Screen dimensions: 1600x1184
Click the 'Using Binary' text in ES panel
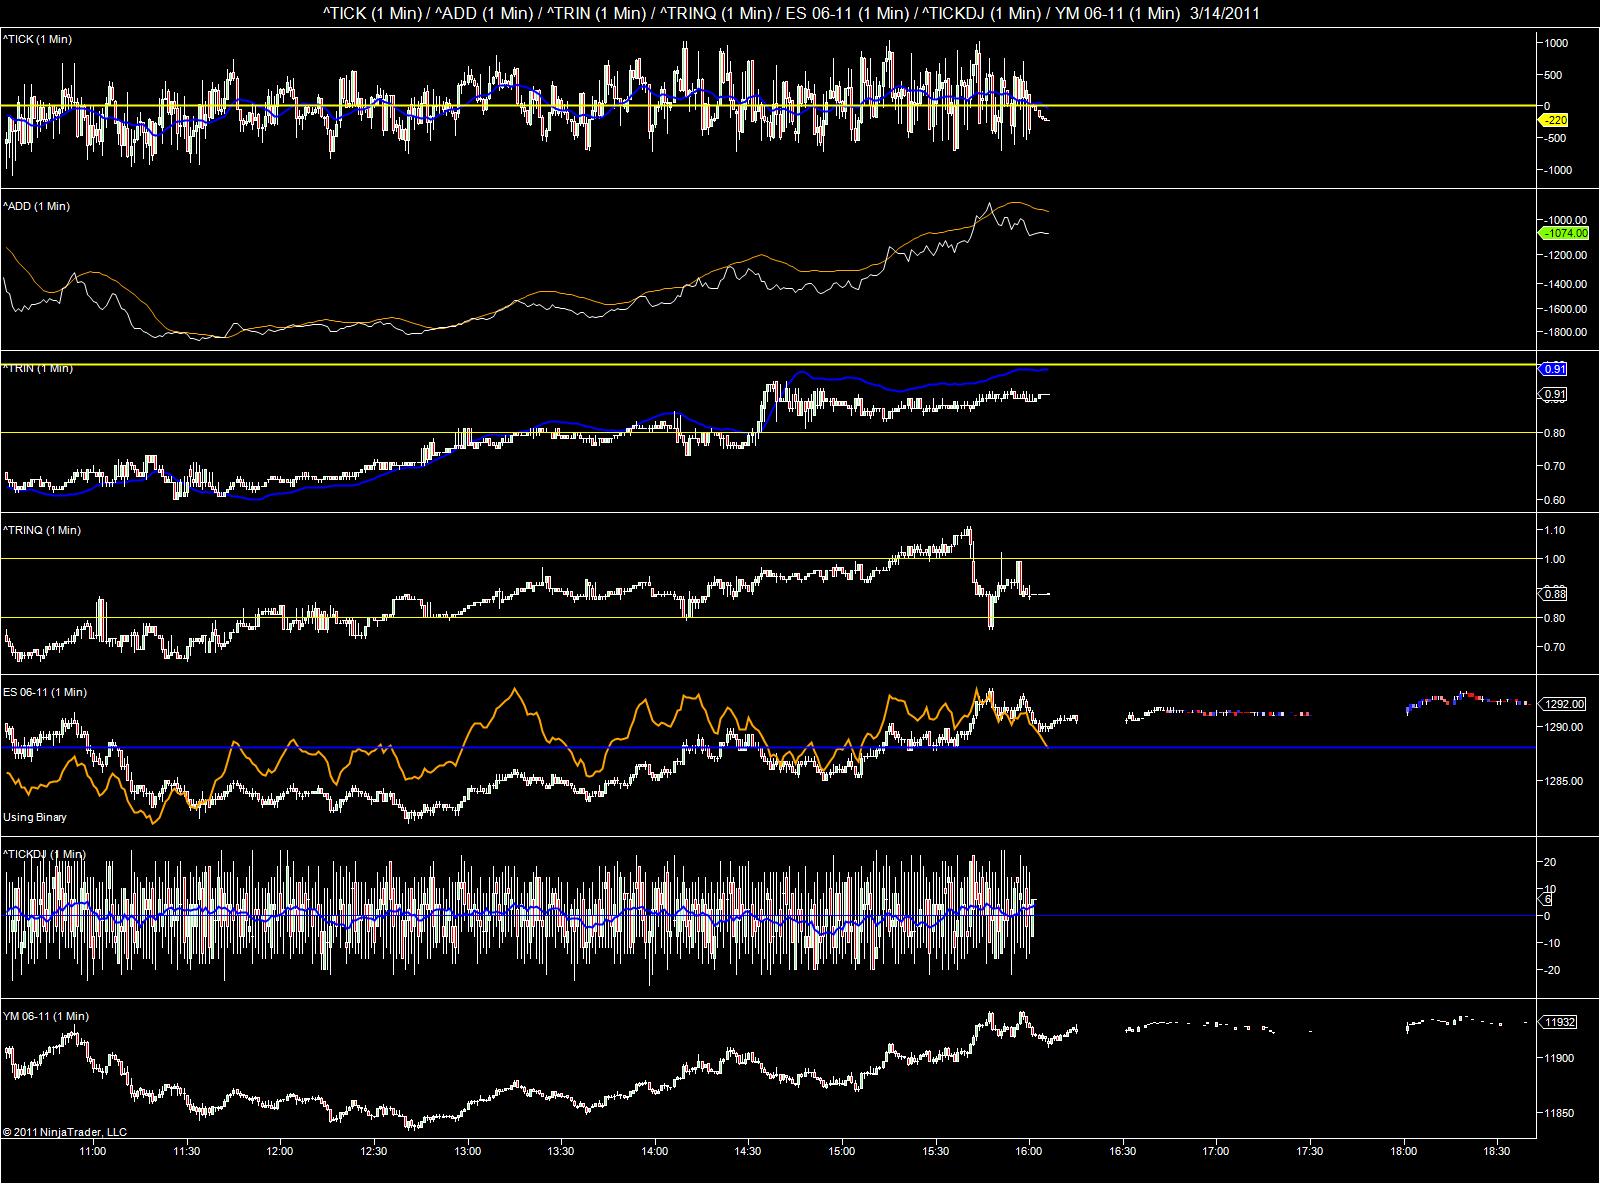[x=35, y=817]
